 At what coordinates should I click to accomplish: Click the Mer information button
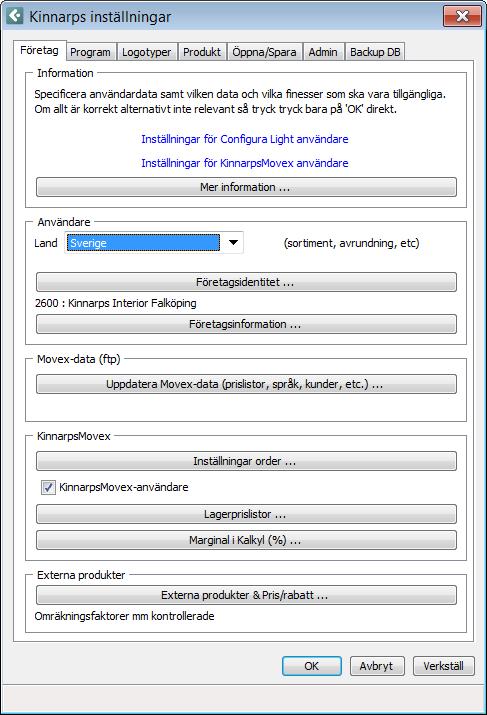tap(246, 187)
